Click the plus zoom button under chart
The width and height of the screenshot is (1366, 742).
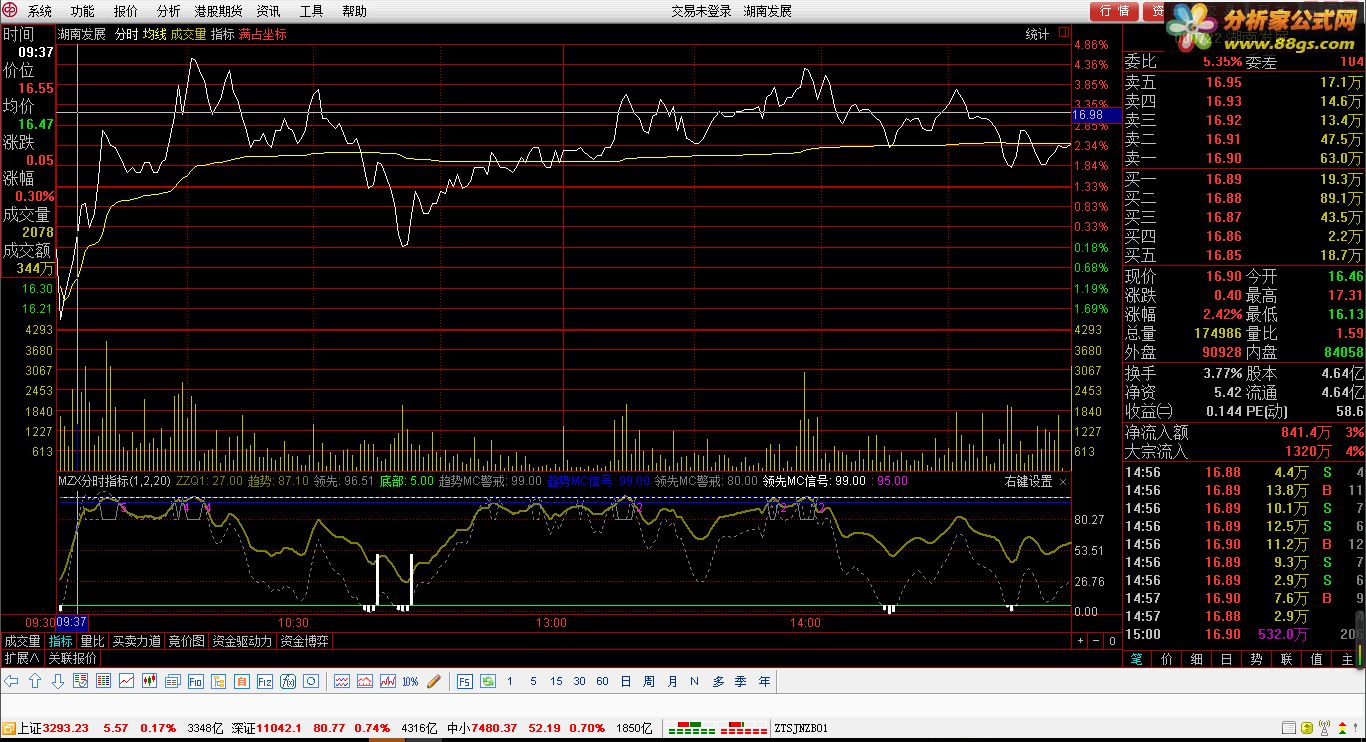pyautogui.click(x=1080, y=641)
